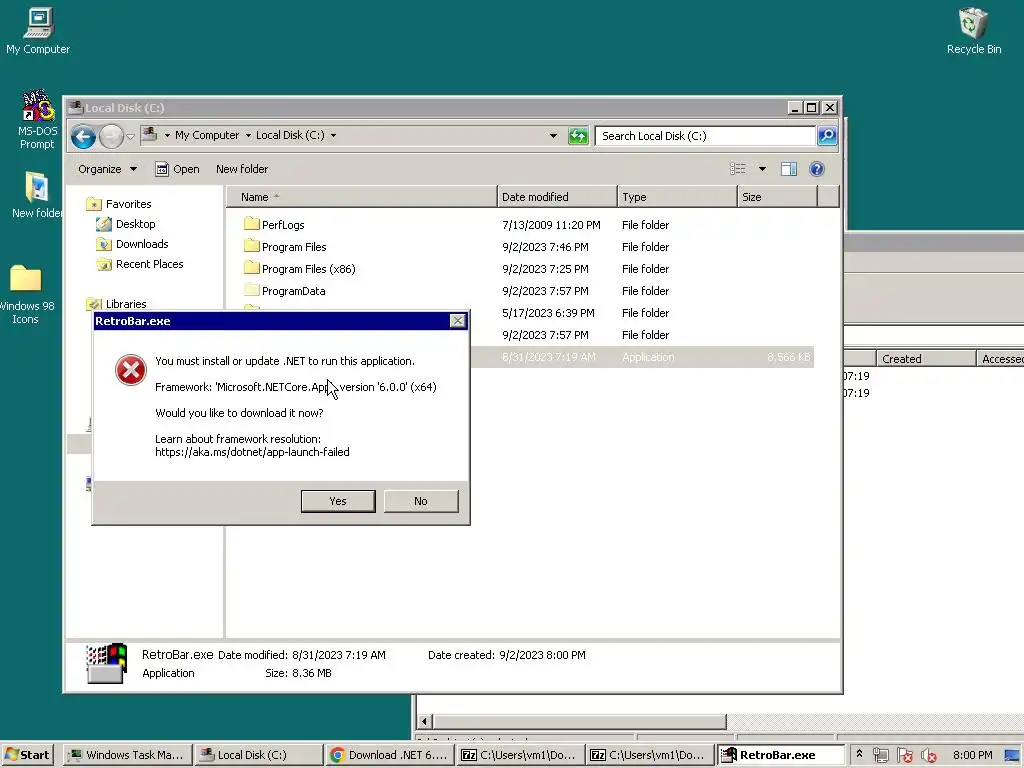
Task: Expand the root breadcrumb arrow before My Computer
Action: click(167, 136)
